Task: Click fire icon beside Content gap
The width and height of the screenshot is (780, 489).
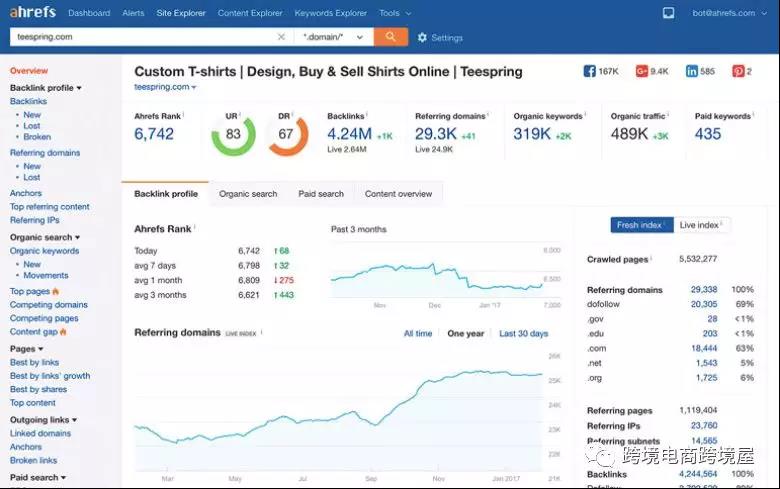Action: [x=63, y=332]
